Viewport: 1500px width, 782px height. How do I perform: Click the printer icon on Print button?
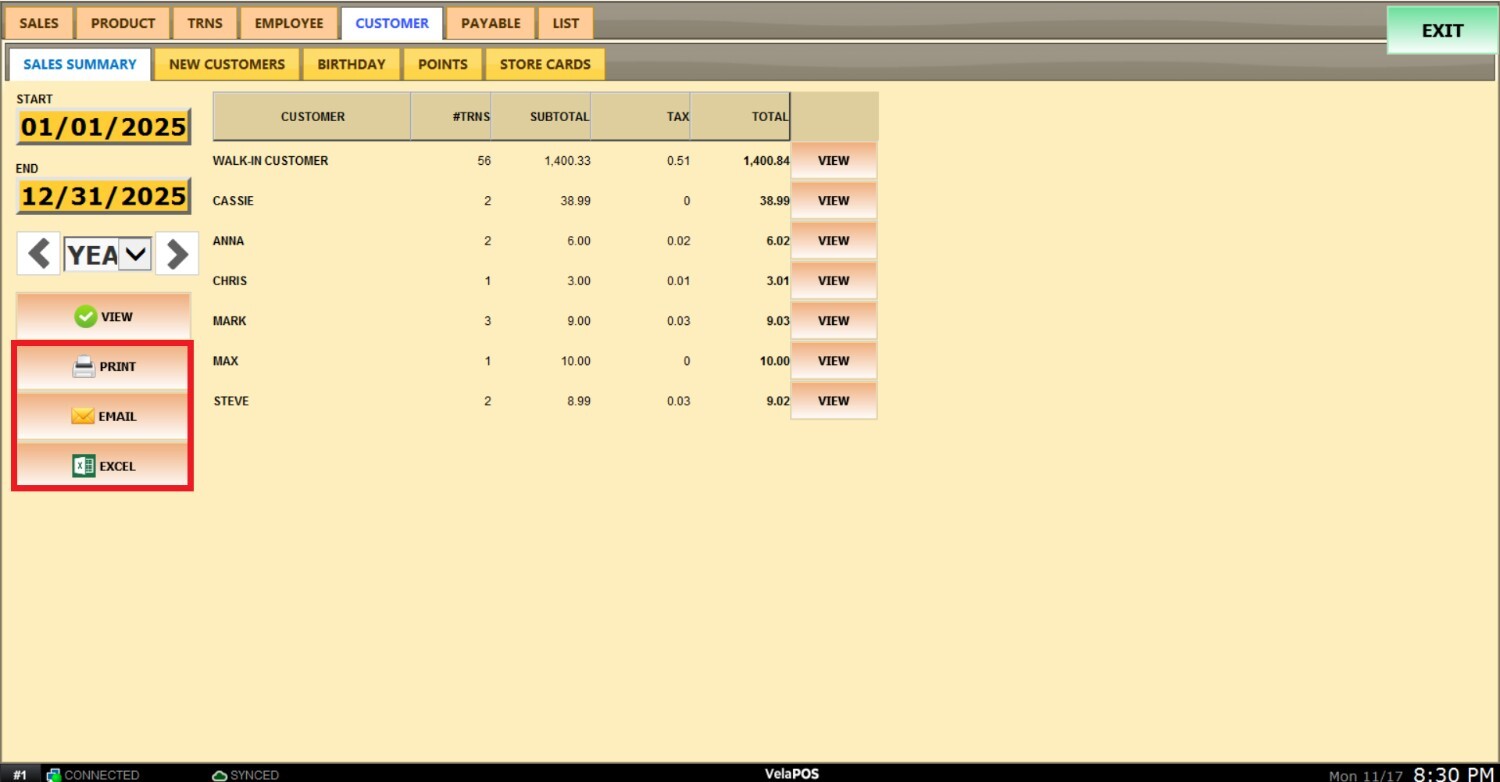(x=84, y=367)
